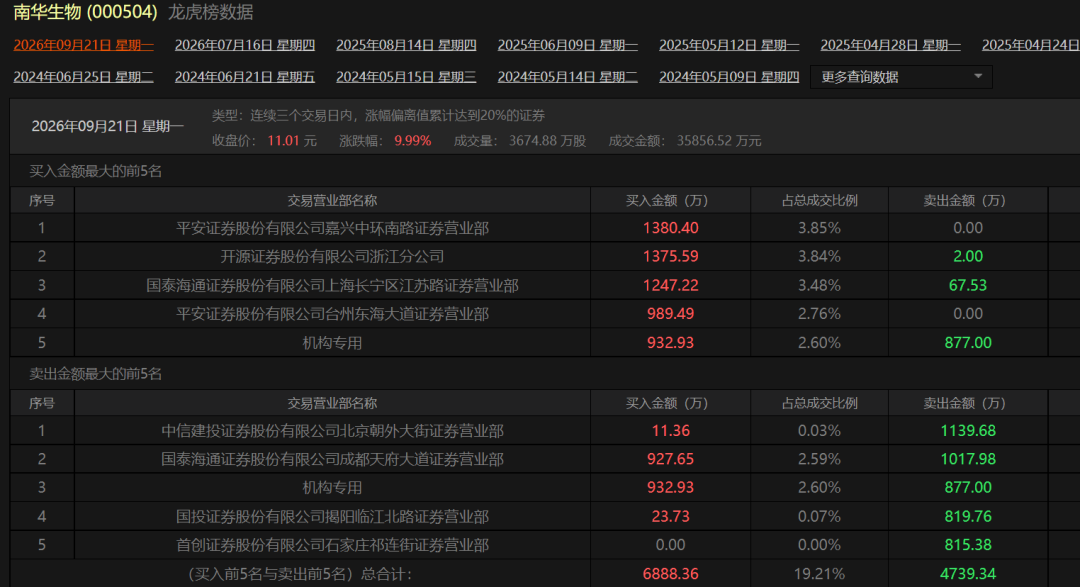Open 2025年04月28日 星期一 record
Screen dimensions: 1080x587
click(x=890, y=45)
